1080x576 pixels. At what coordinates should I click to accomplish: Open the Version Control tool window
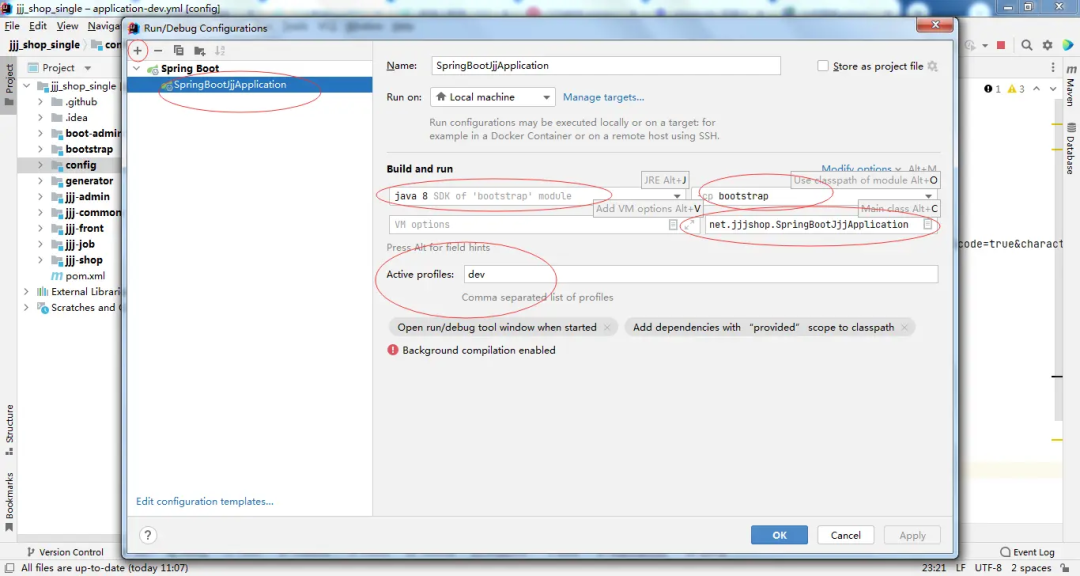[65, 552]
